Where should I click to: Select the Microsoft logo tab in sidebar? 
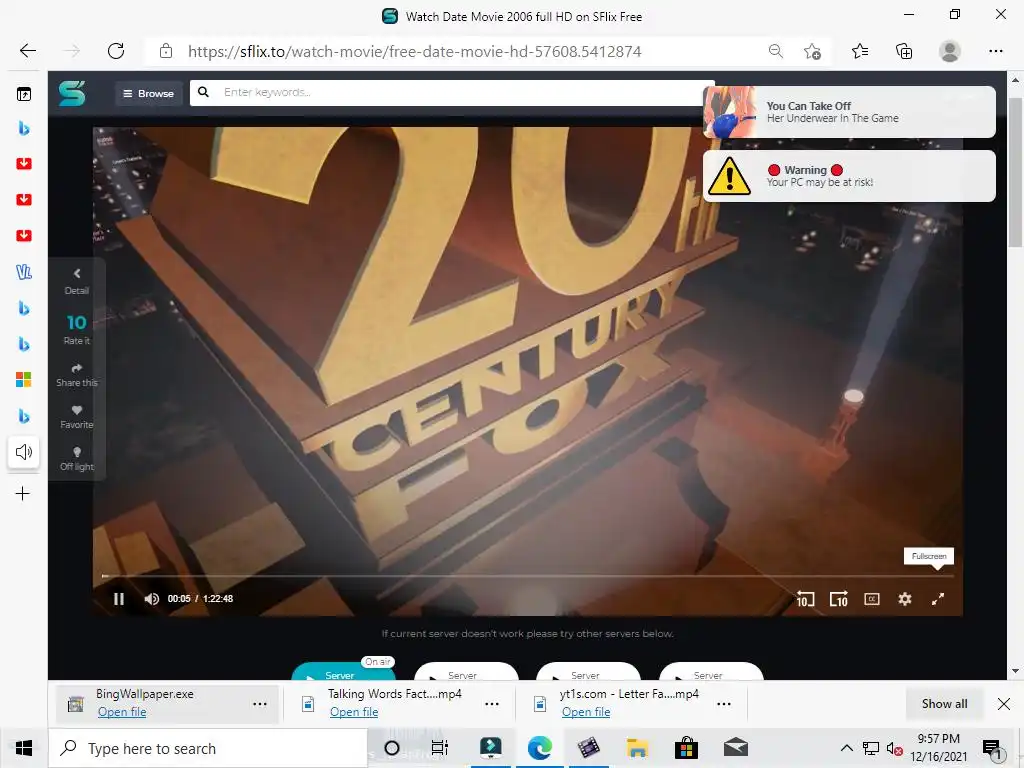(x=24, y=379)
